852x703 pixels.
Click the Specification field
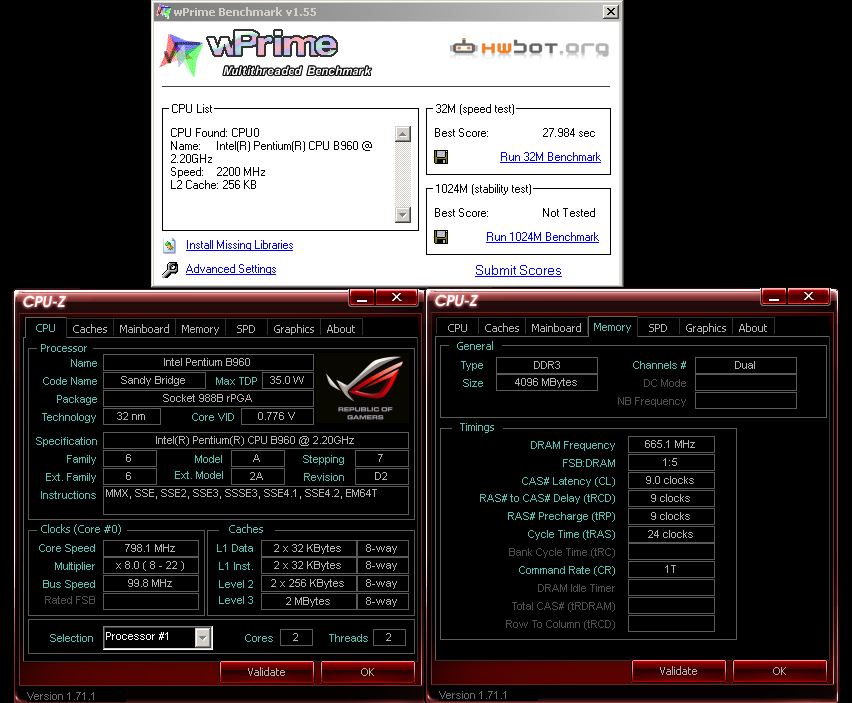tap(256, 440)
